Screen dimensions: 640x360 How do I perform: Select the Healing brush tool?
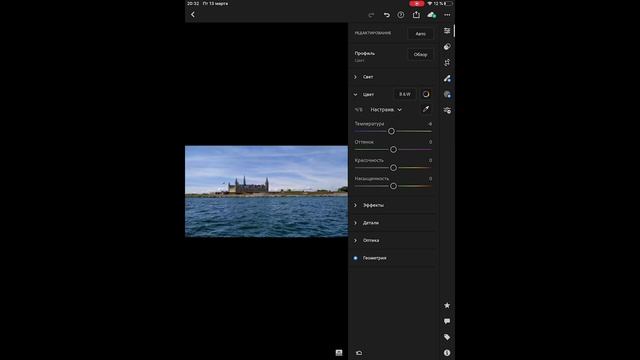click(447, 78)
